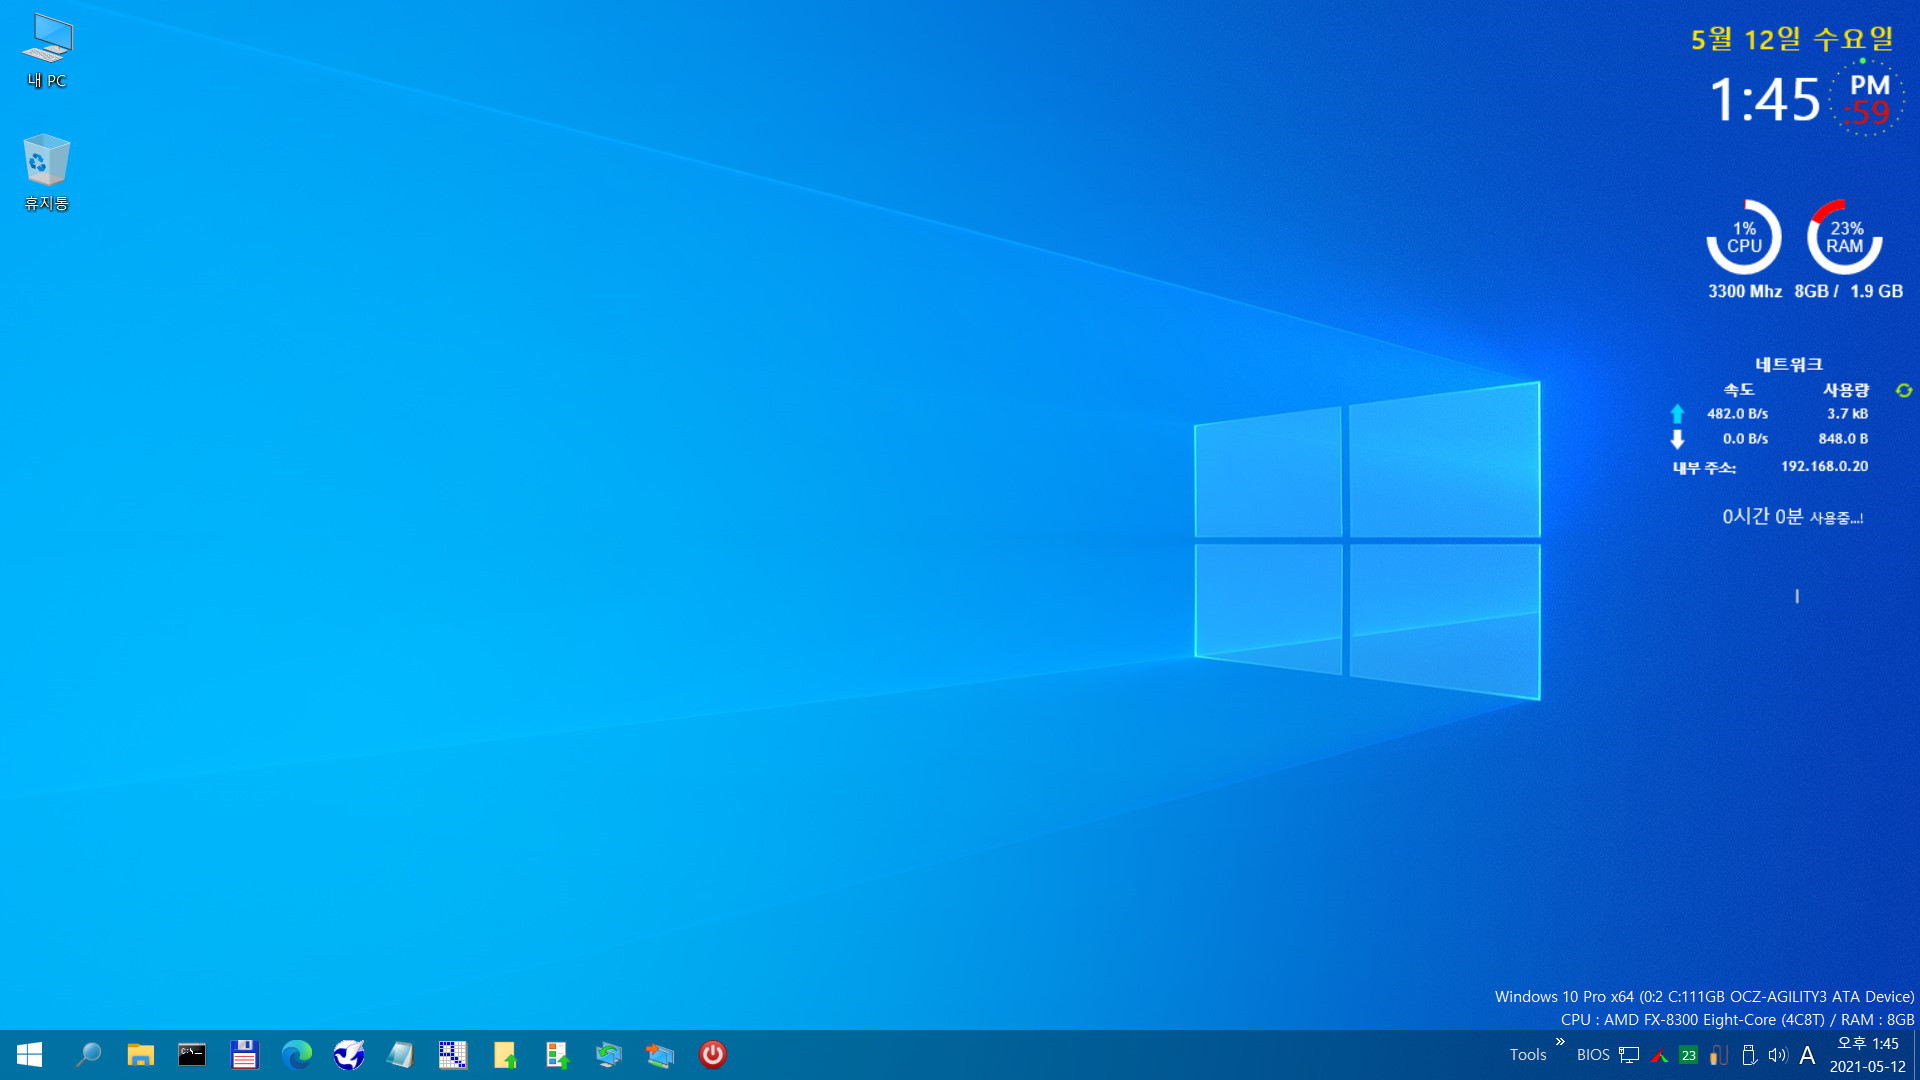Click the yellow note with green arrow icon
This screenshot has width=1920, height=1080.
point(504,1055)
